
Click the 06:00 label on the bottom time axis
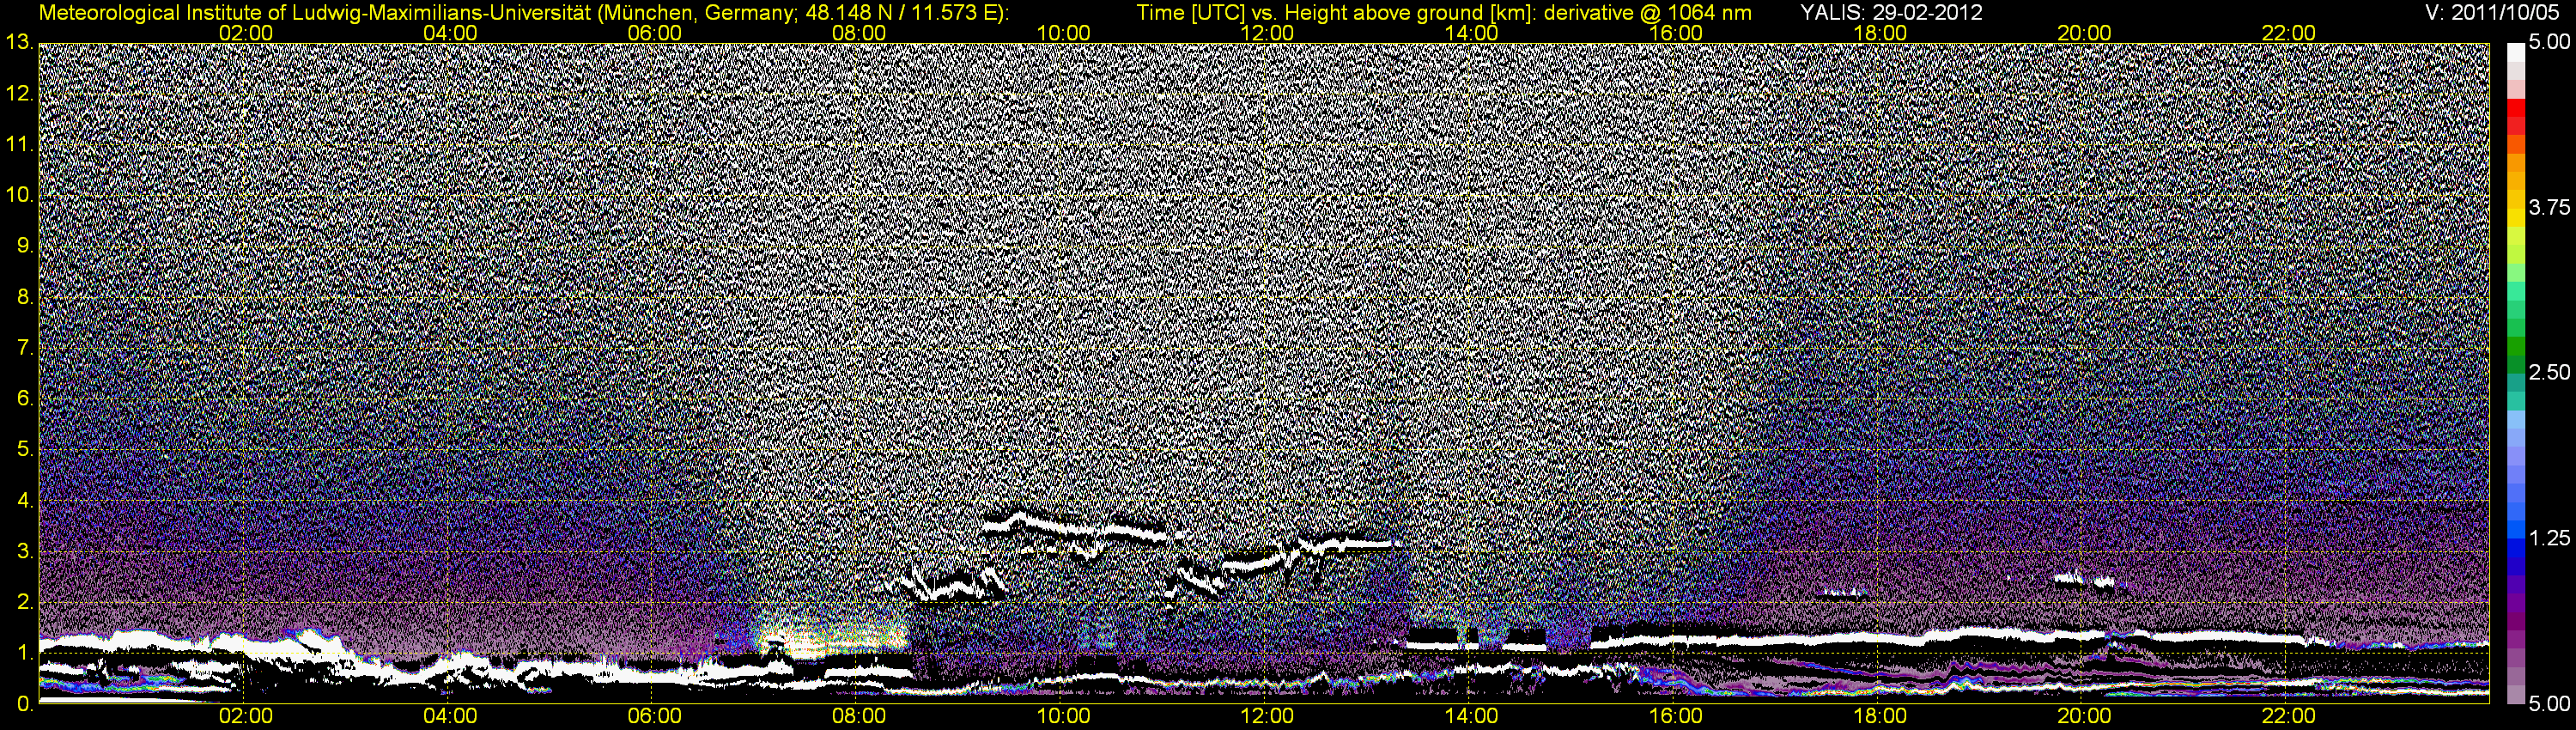654,716
